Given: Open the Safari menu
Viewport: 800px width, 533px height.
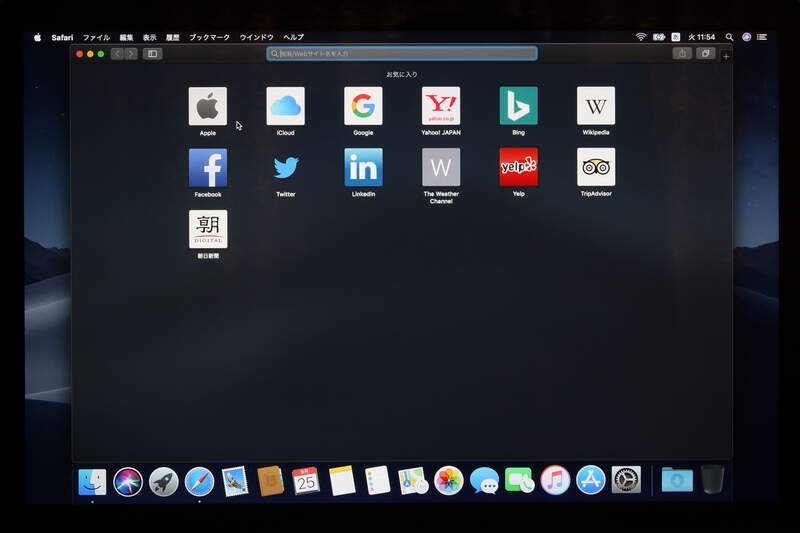Looking at the screenshot, I should (62, 37).
